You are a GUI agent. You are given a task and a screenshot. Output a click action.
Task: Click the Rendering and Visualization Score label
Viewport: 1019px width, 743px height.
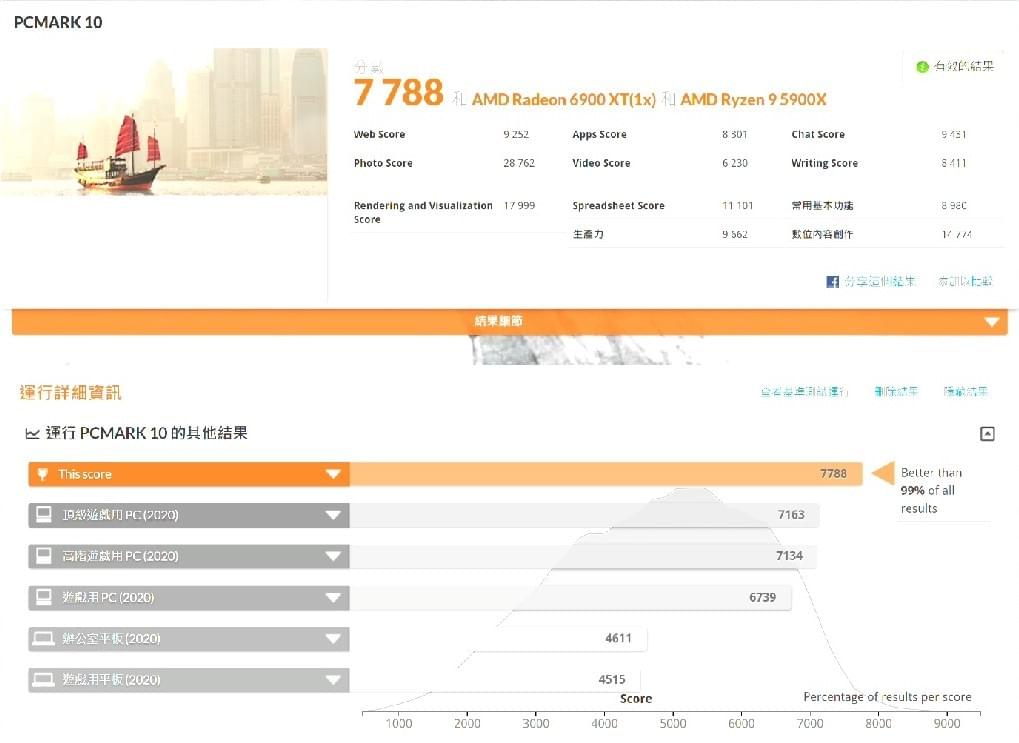point(423,213)
